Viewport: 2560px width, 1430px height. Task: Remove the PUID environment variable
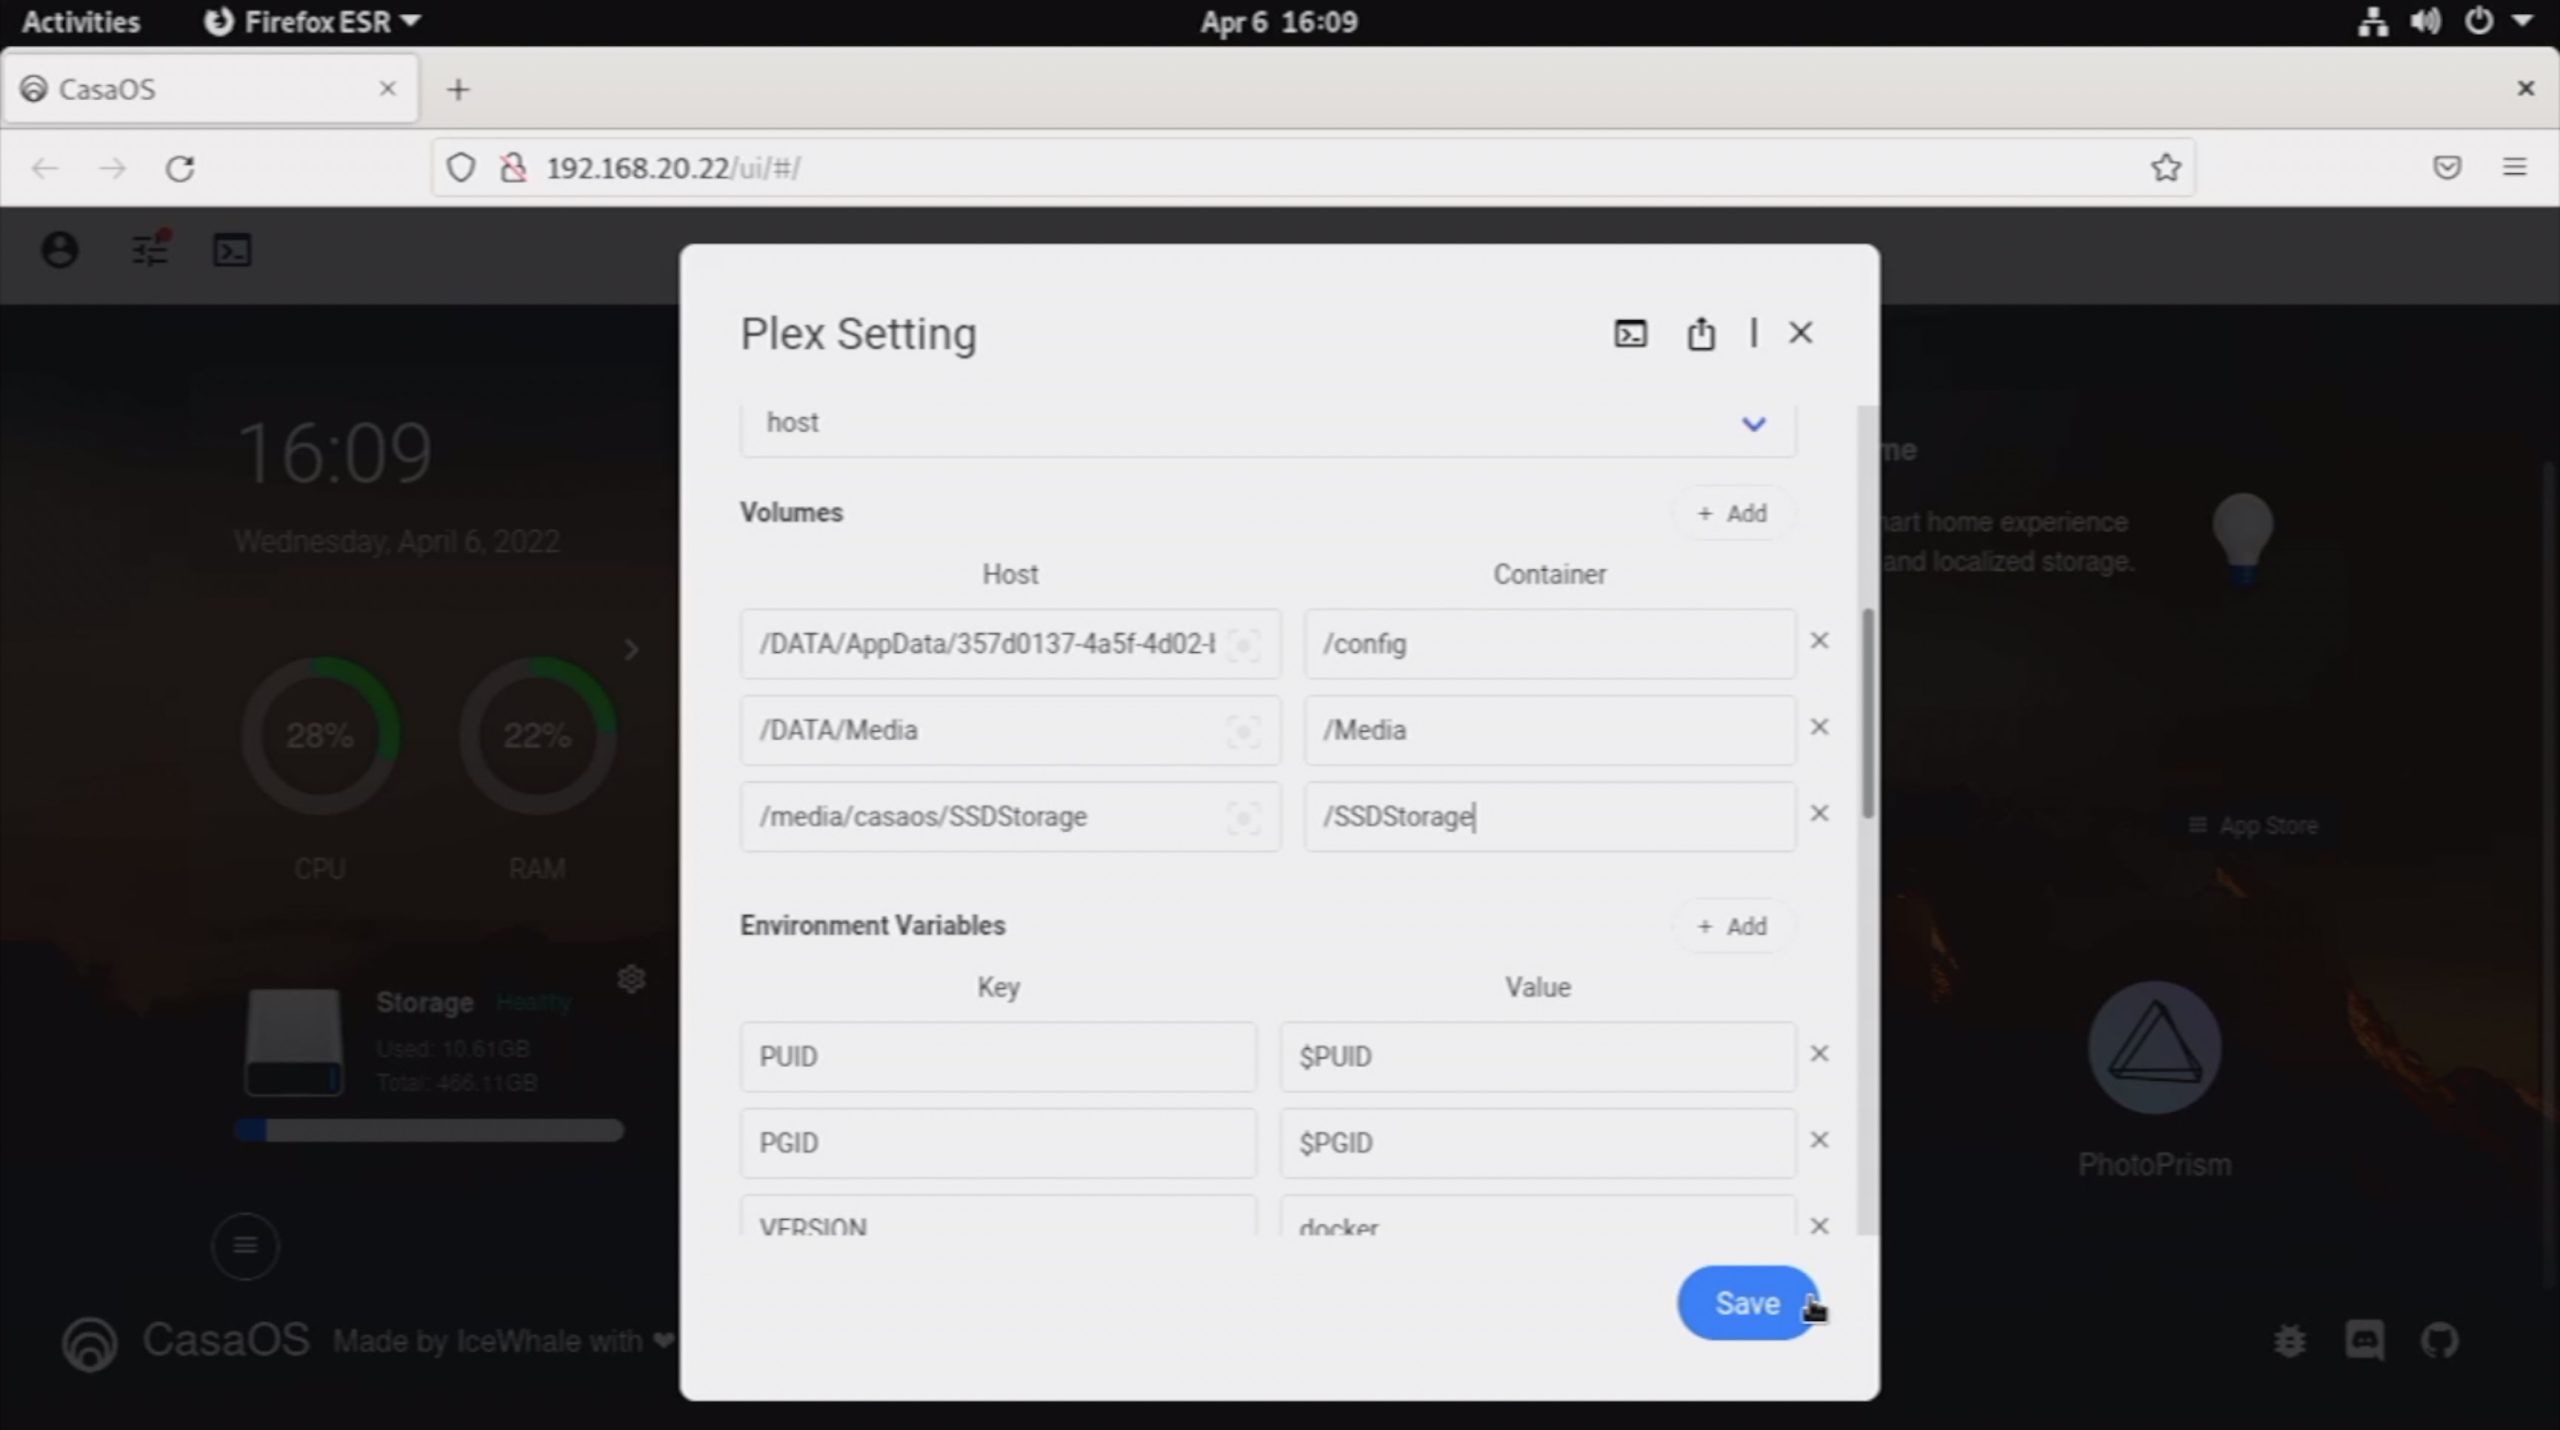tap(1819, 1054)
